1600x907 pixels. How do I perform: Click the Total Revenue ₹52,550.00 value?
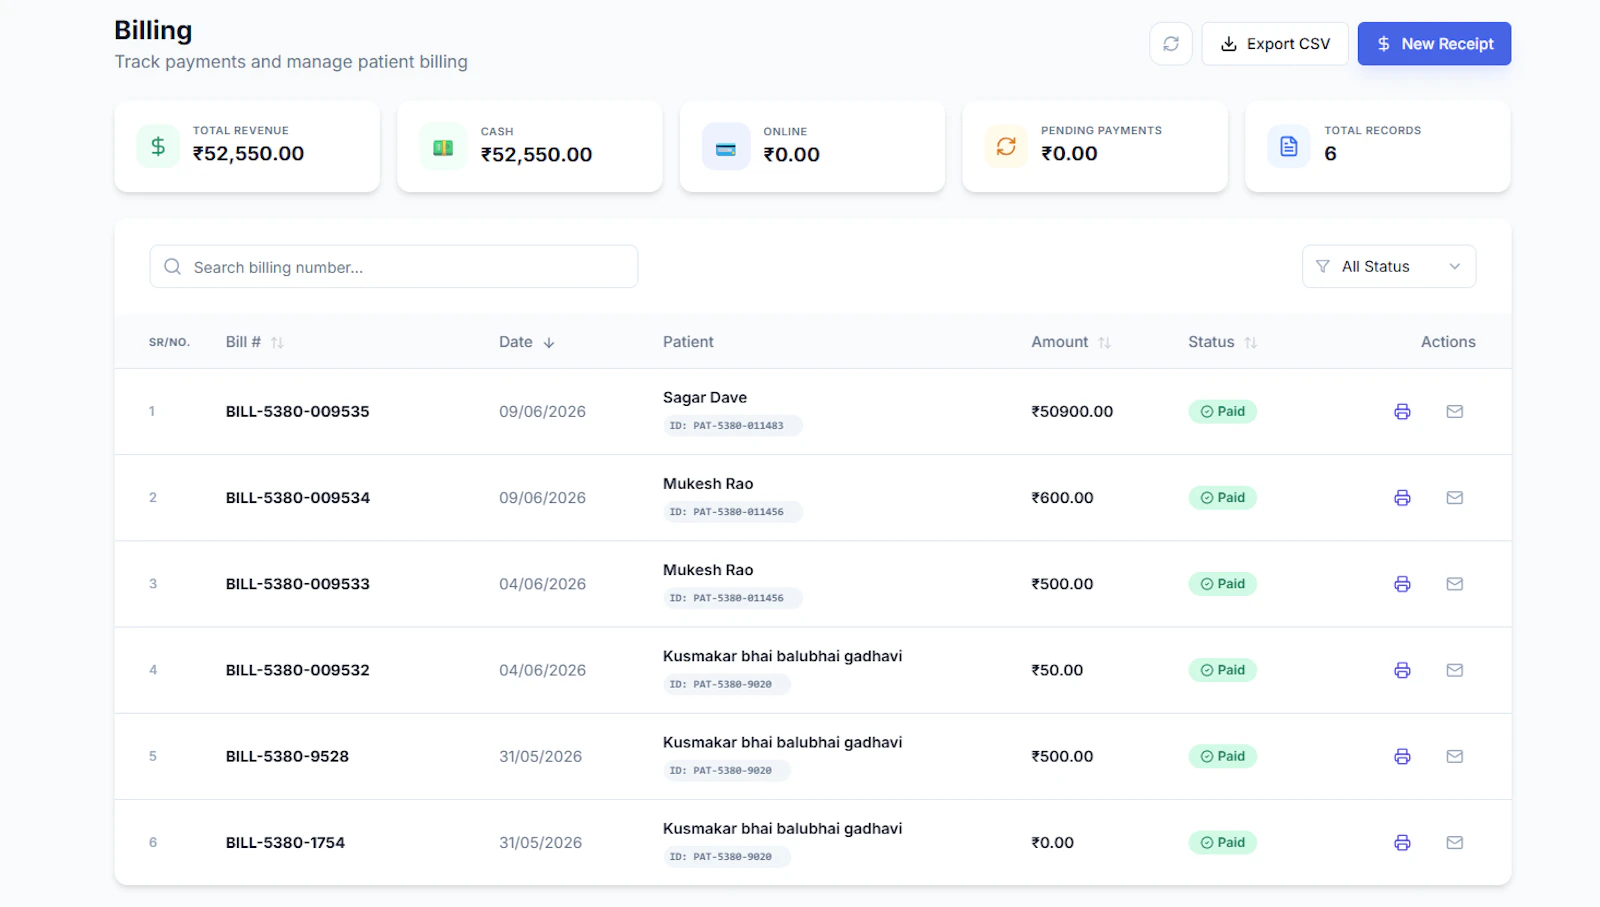click(x=248, y=154)
